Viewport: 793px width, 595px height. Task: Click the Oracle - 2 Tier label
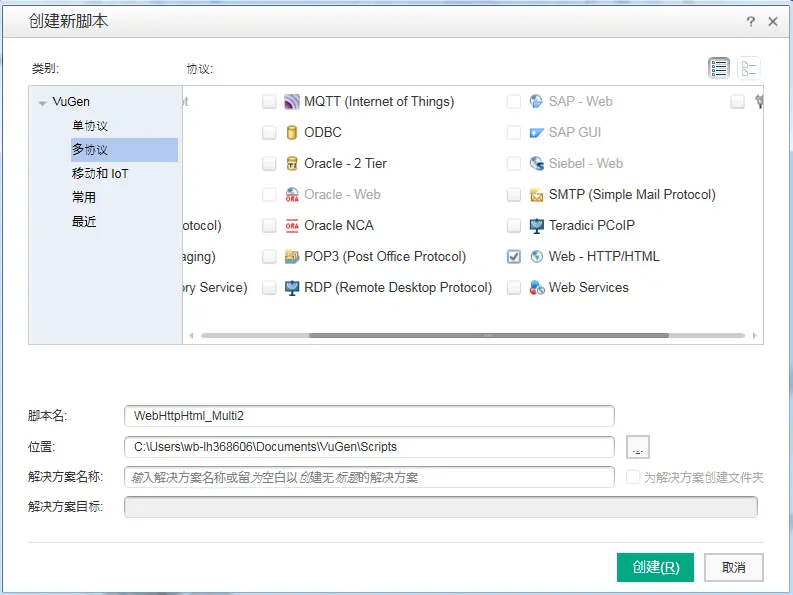pos(345,163)
